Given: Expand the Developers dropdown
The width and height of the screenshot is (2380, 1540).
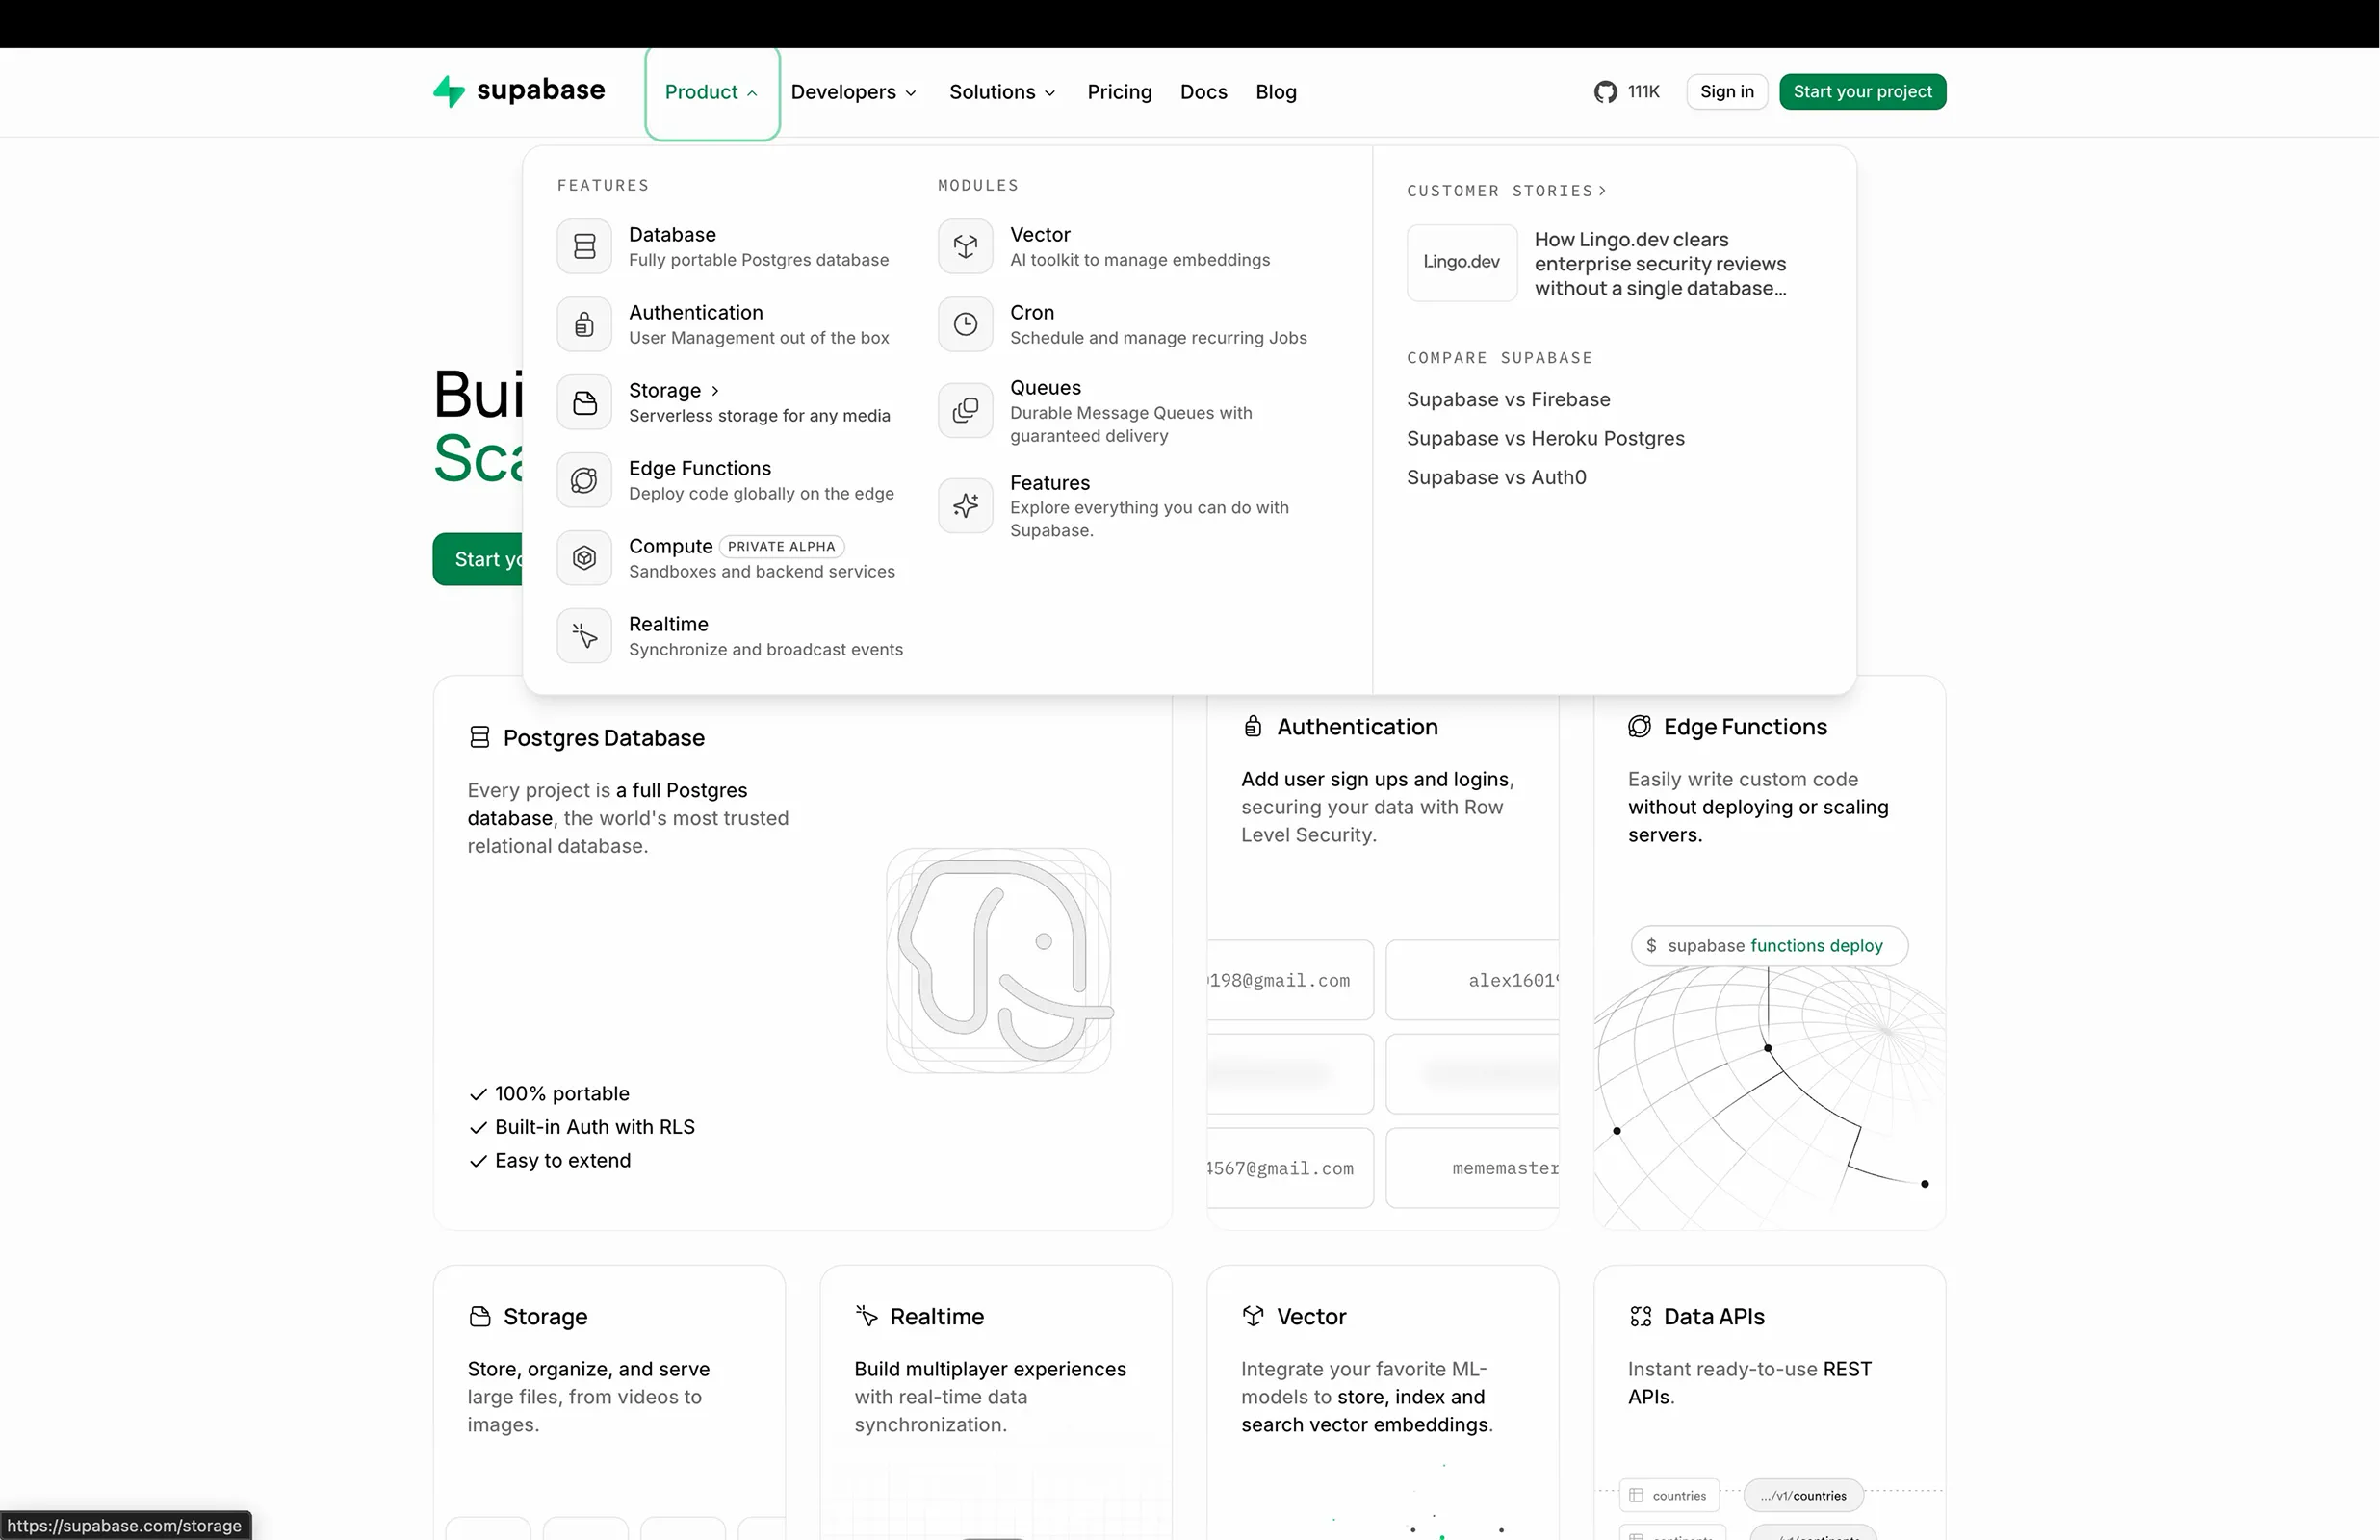Looking at the screenshot, I should (853, 92).
